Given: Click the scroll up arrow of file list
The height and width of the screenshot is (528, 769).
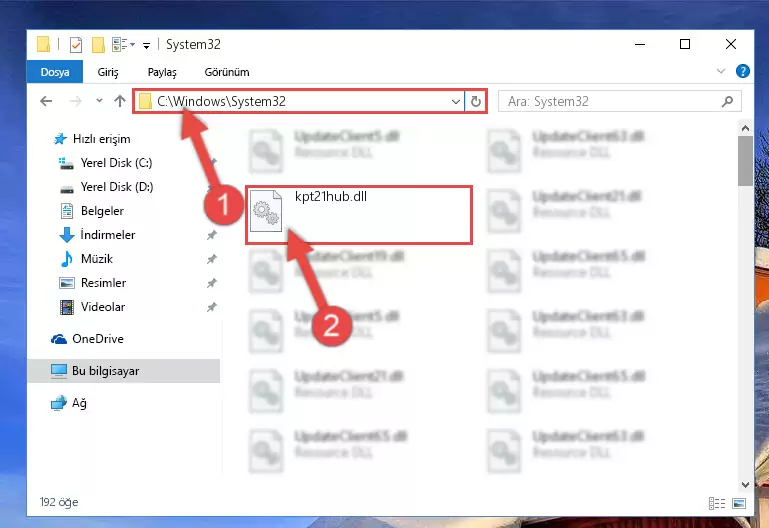Looking at the screenshot, I should pyautogui.click(x=745, y=128).
